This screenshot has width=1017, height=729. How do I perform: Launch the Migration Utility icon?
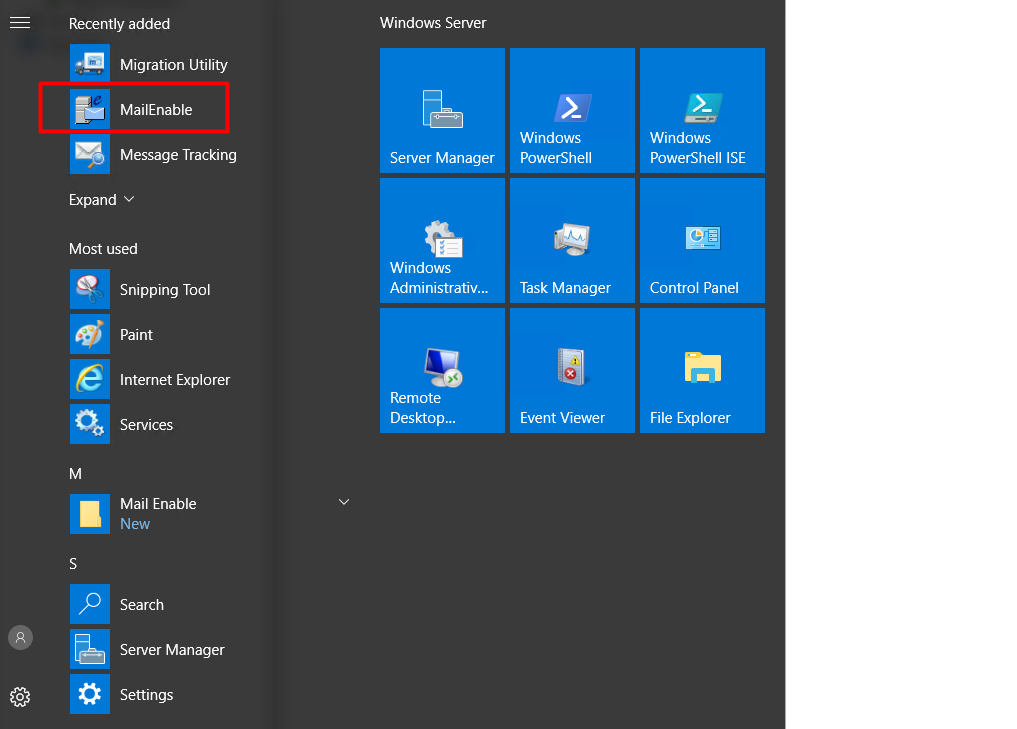pos(90,64)
